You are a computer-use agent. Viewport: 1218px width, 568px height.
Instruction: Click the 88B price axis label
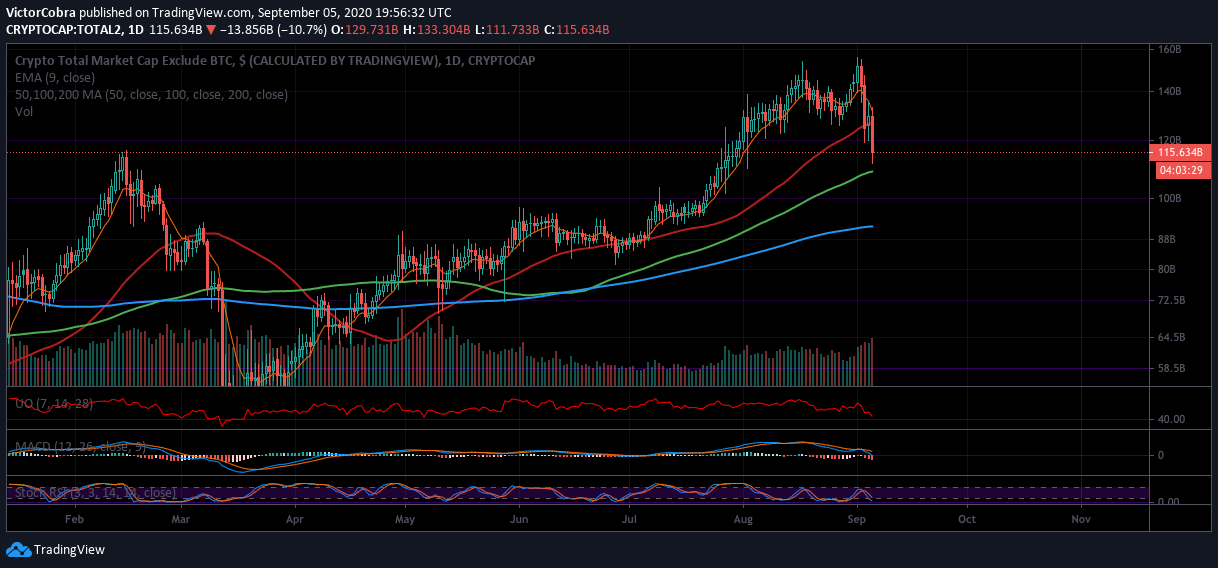[x=1168, y=240]
